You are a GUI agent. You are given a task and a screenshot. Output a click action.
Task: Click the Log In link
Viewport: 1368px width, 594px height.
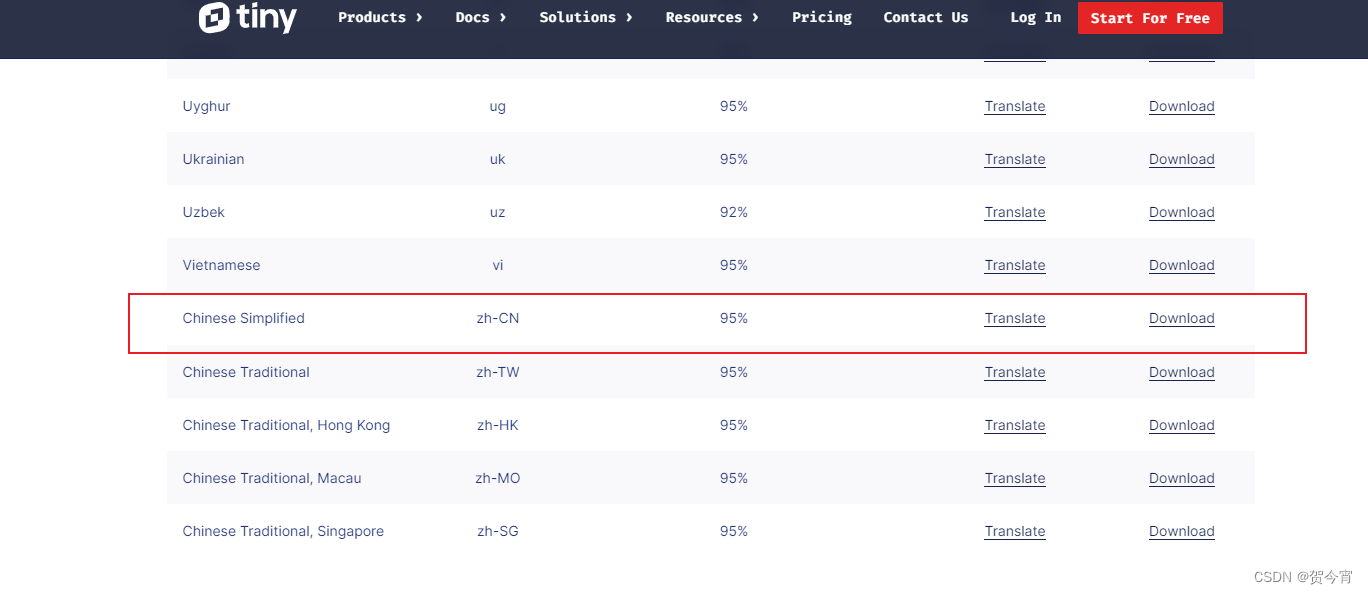1036,17
